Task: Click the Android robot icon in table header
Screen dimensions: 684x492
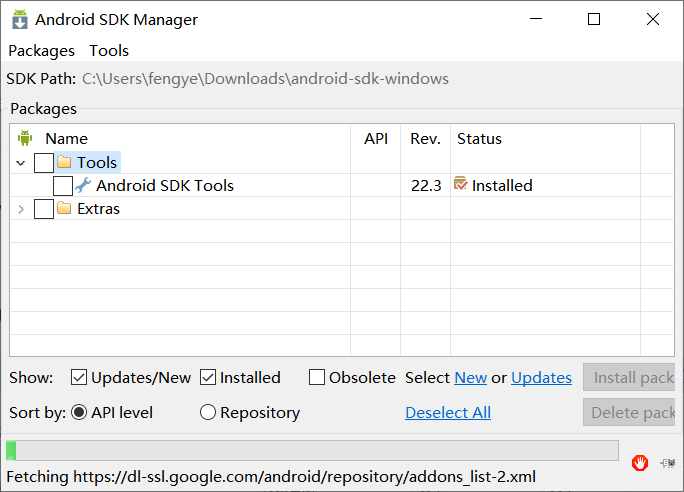Action: point(25,138)
